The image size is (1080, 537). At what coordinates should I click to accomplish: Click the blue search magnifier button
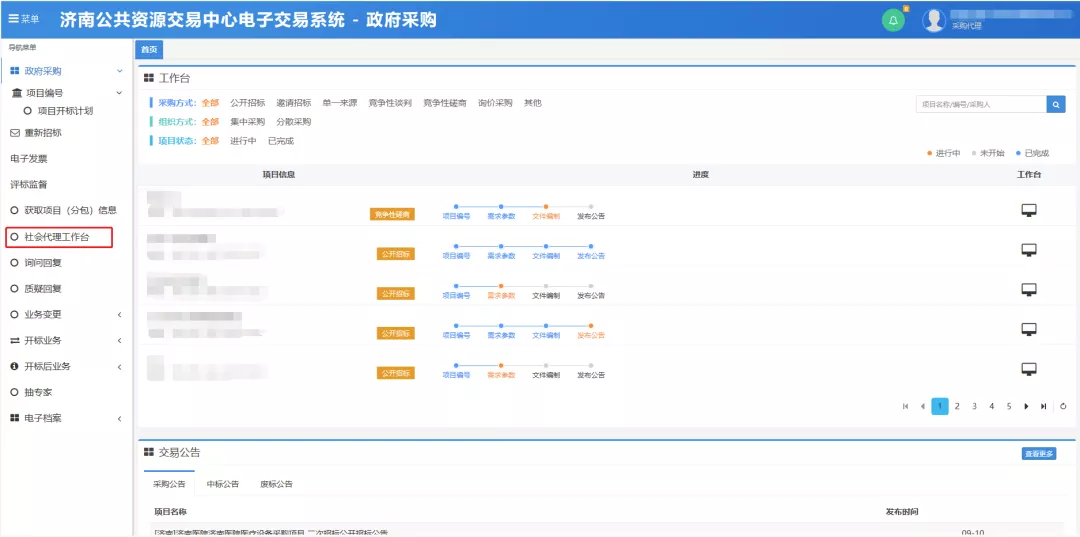(x=1056, y=104)
